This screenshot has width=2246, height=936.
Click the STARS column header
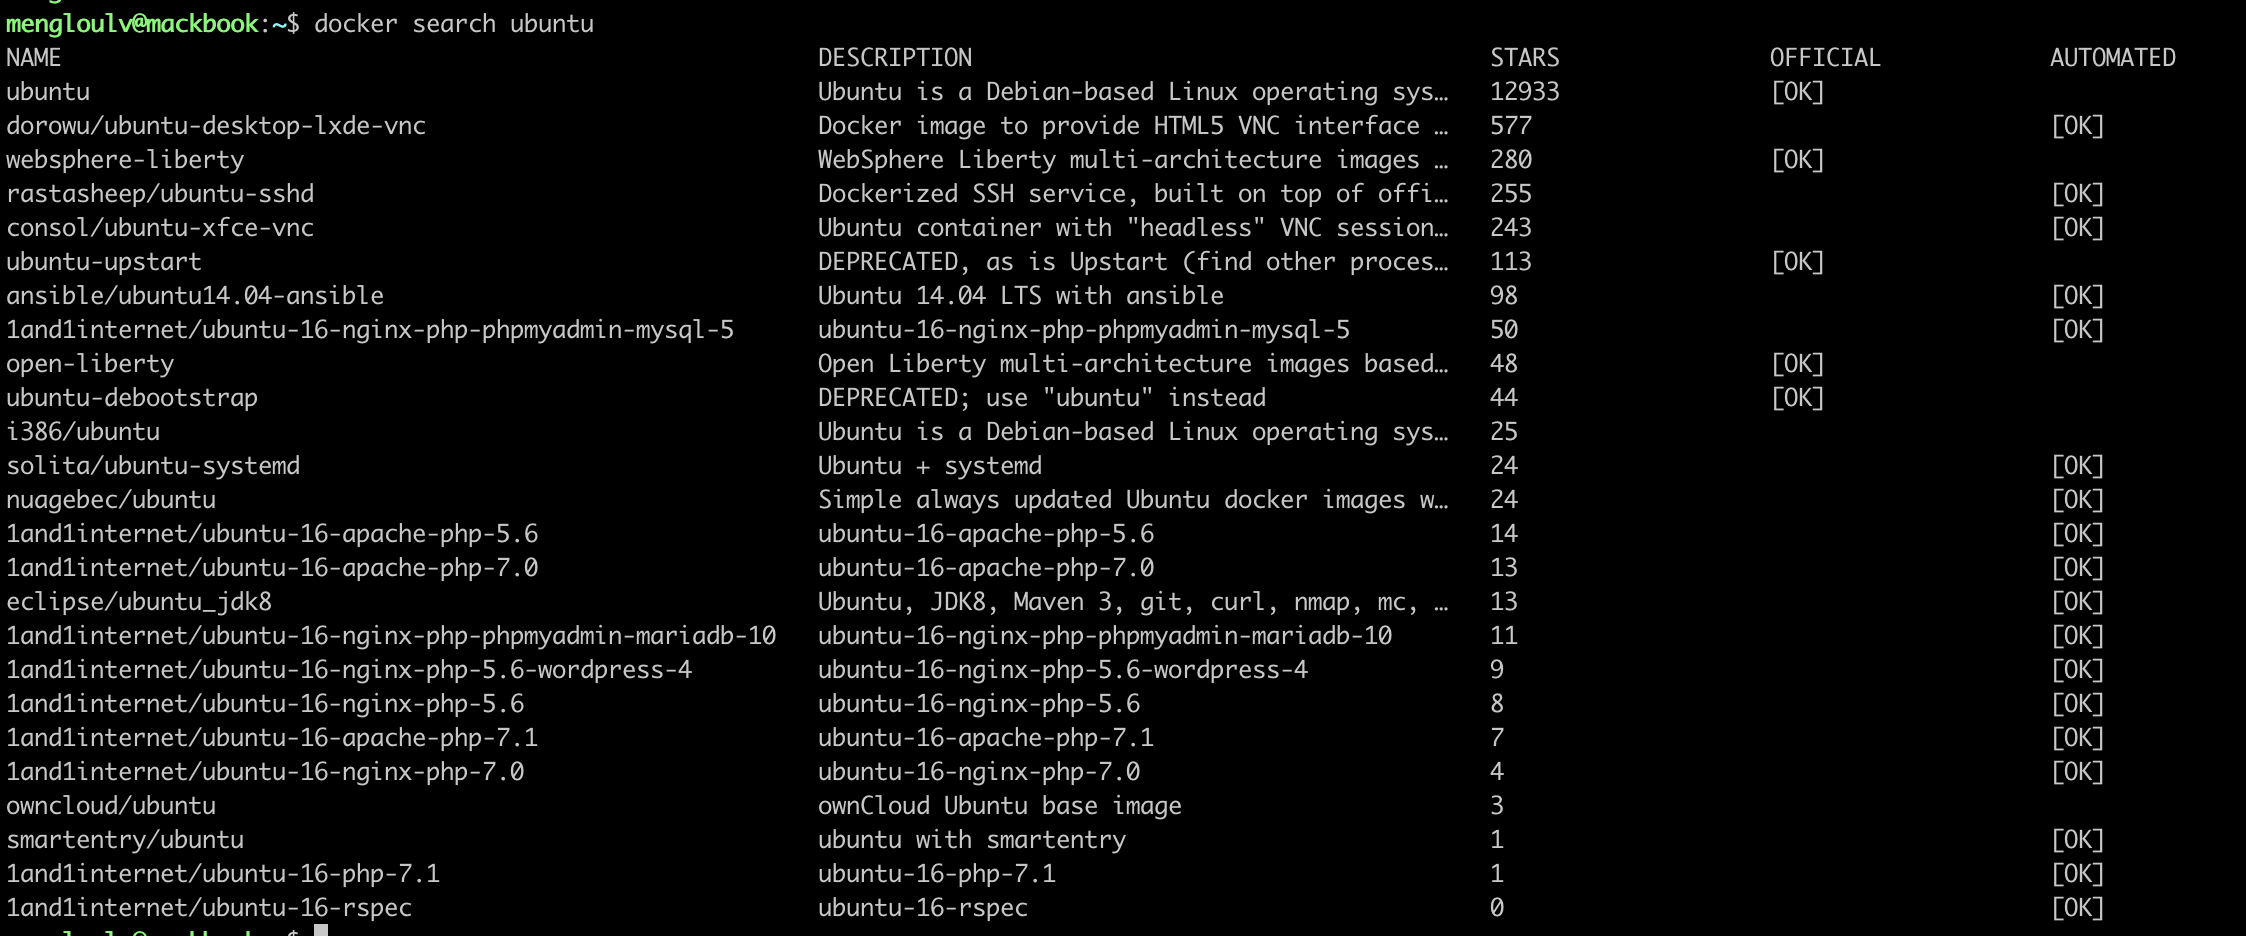(1525, 58)
